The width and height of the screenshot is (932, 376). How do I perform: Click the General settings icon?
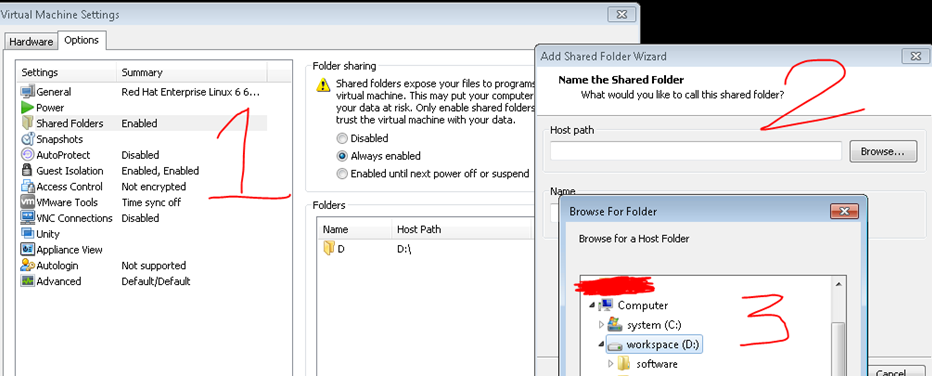28,92
